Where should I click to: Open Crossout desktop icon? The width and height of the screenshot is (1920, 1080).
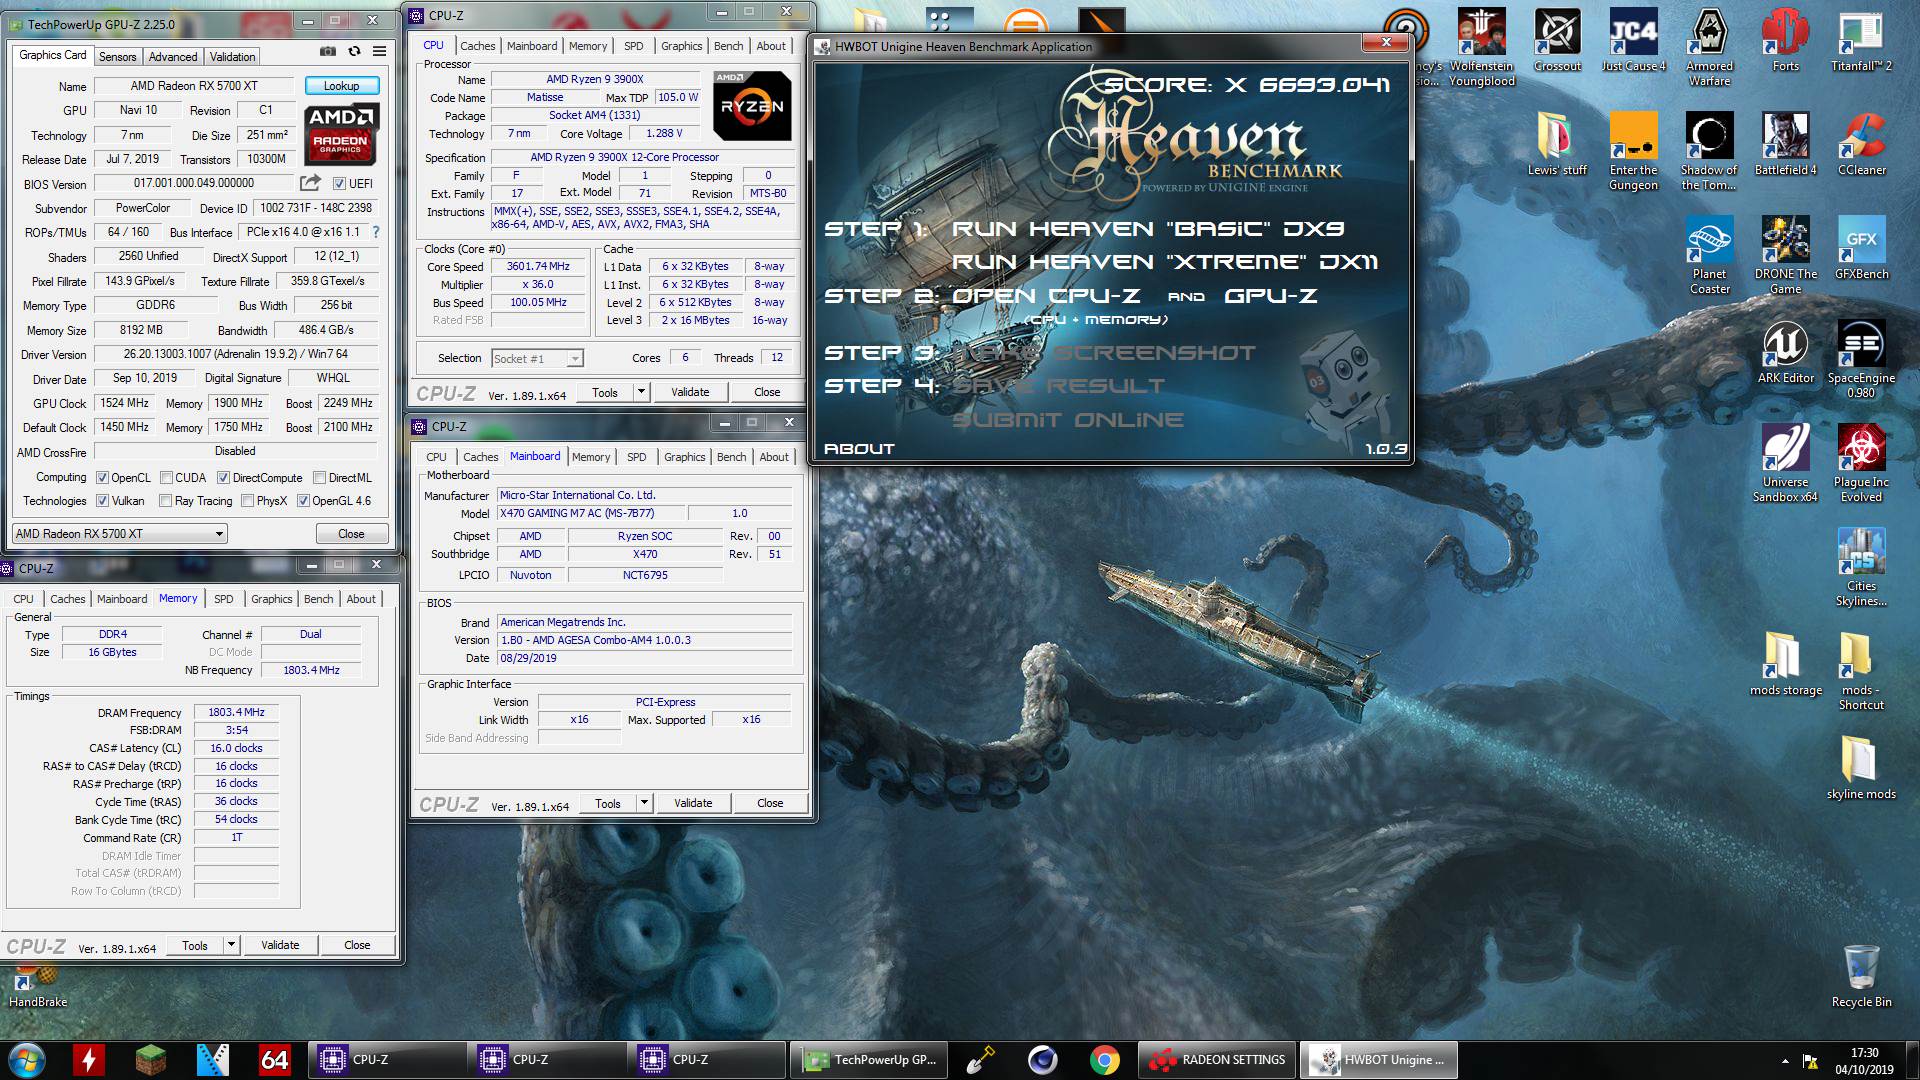click(1557, 40)
